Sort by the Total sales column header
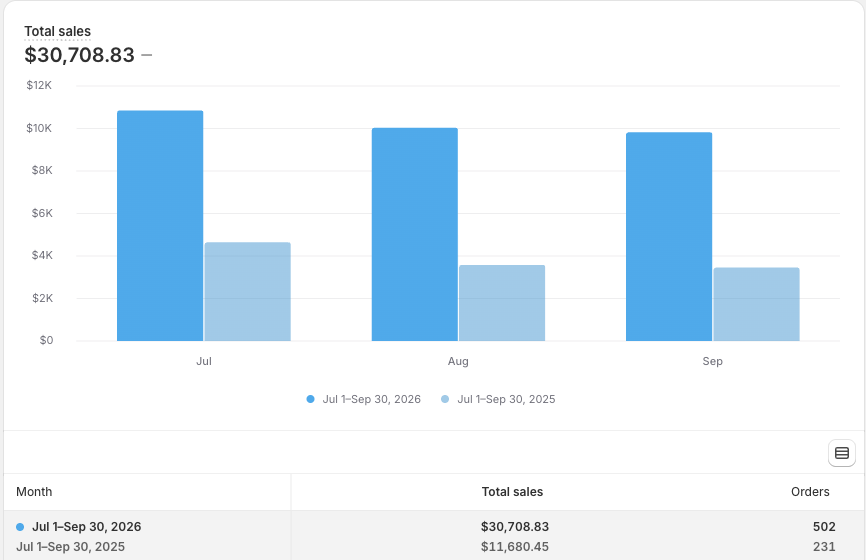 click(512, 492)
